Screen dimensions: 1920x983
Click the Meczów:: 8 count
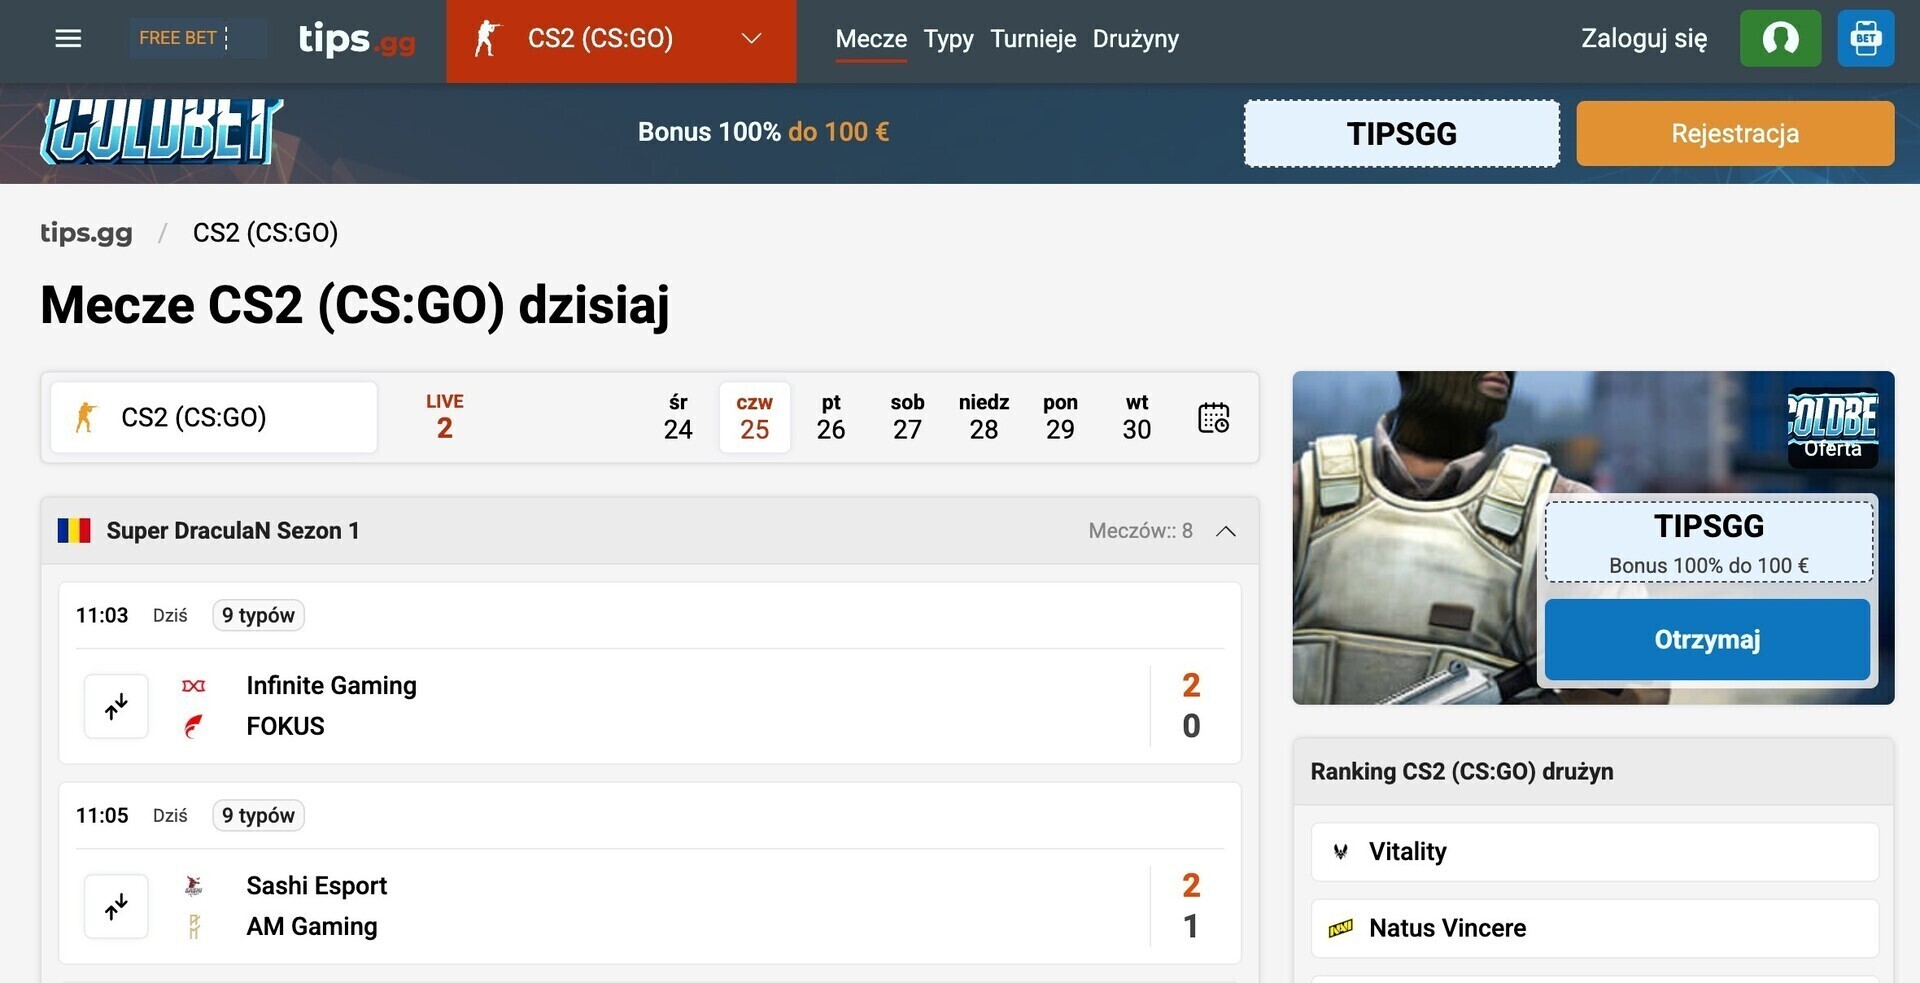click(1140, 531)
